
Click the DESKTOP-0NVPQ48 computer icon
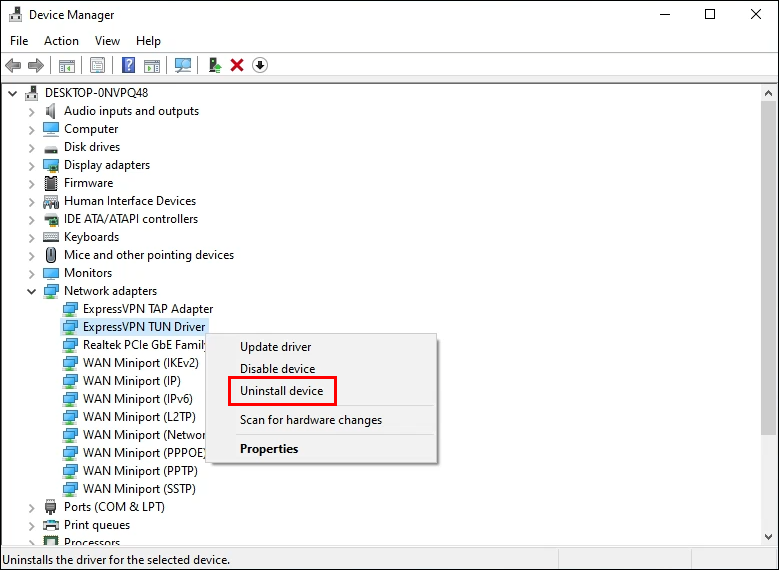[x=32, y=93]
